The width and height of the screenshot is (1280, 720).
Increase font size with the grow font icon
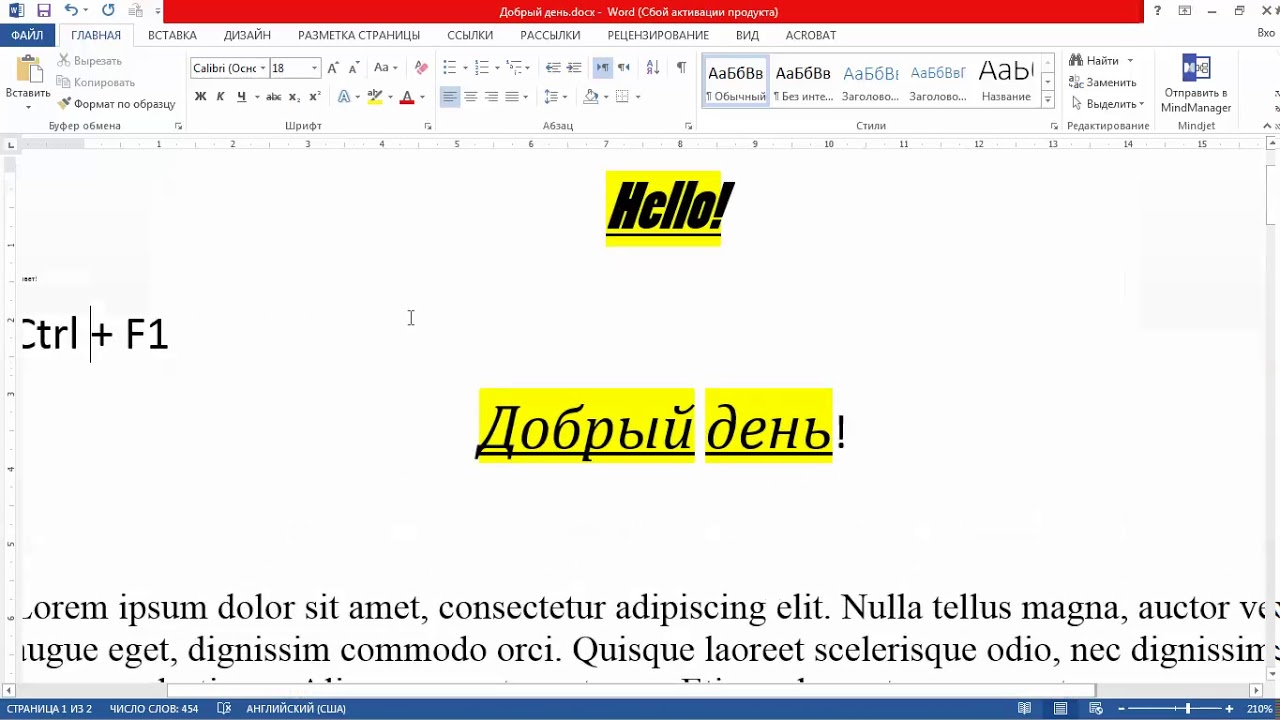[333, 68]
